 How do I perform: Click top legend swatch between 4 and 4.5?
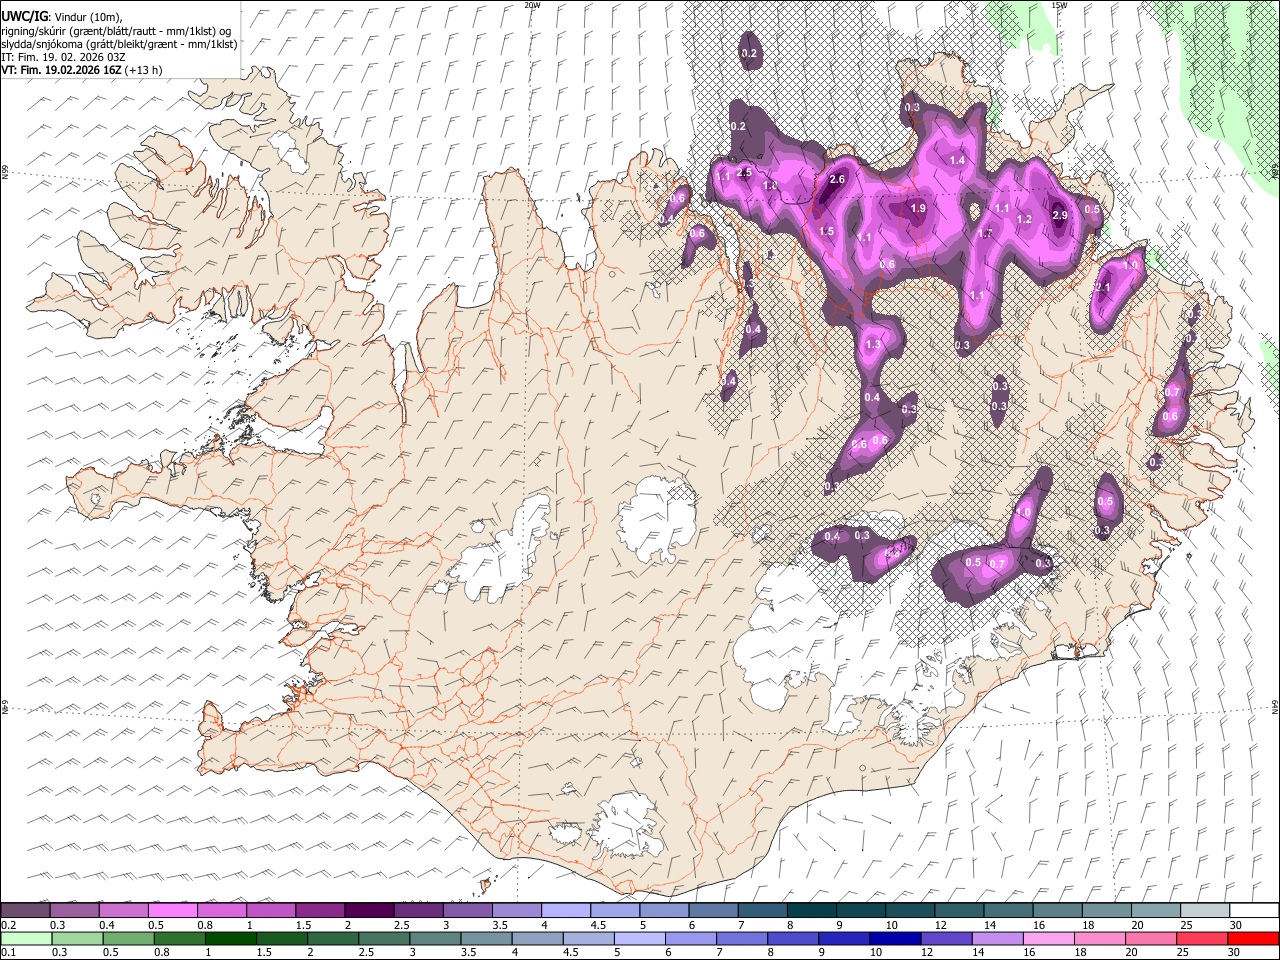[x=566, y=911]
